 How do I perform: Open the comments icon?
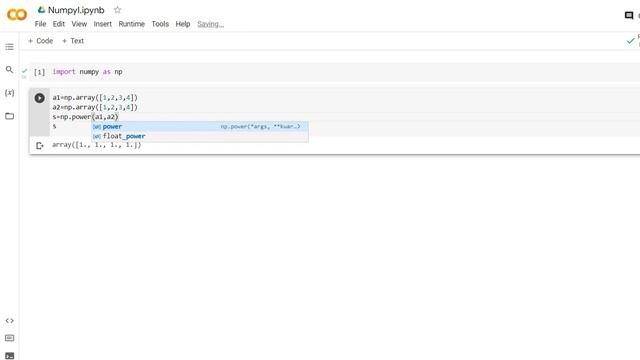click(629, 16)
